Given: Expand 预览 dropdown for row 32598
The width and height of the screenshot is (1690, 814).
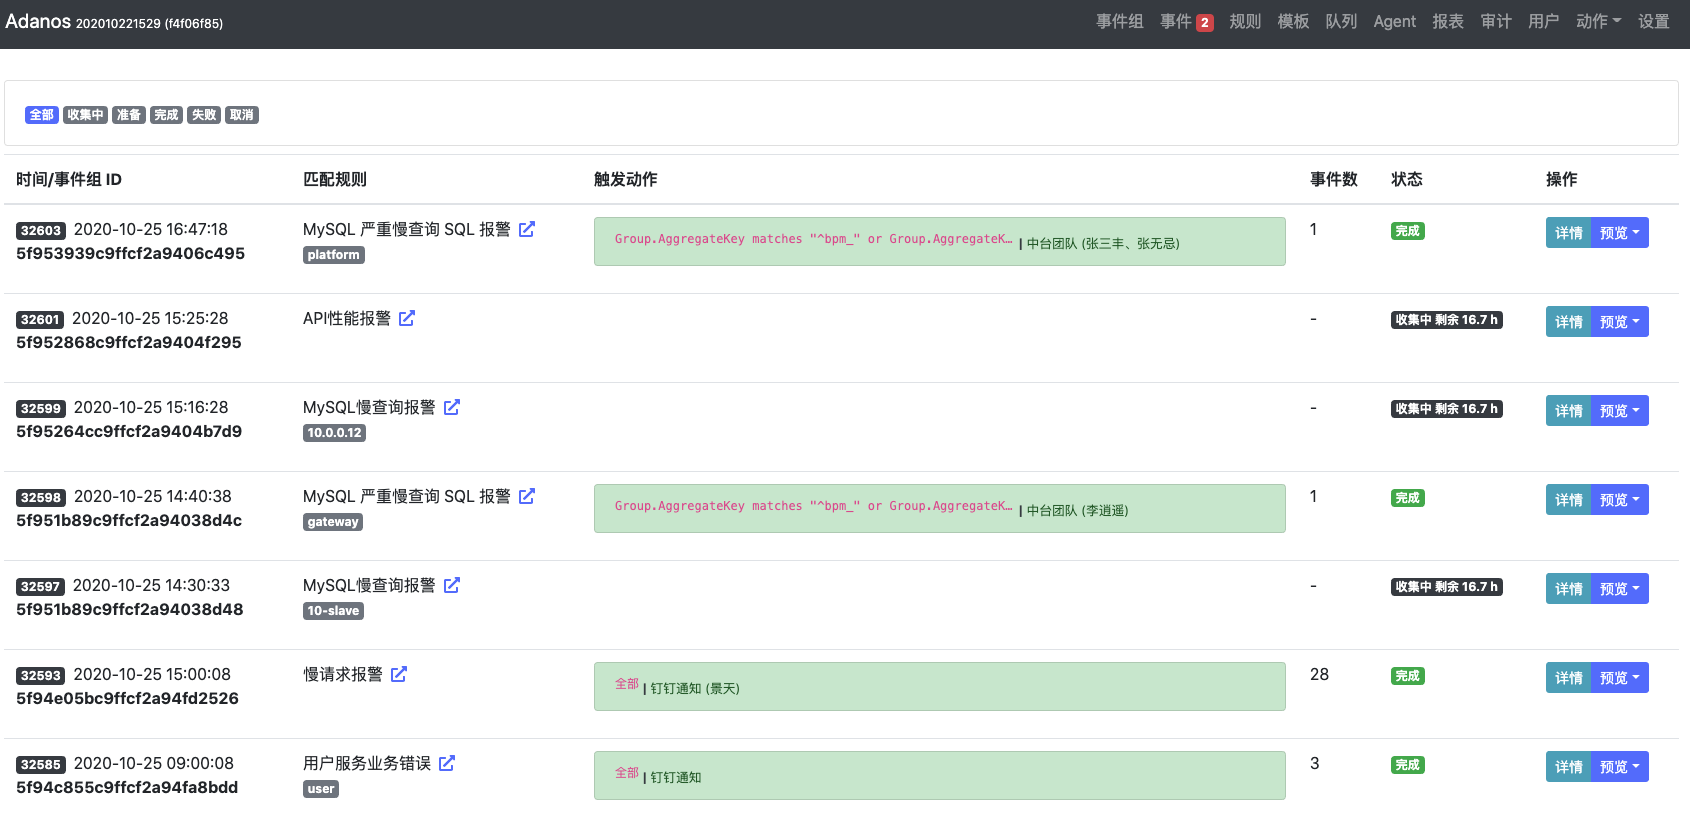Looking at the screenshot, I should click(1620, 500).
